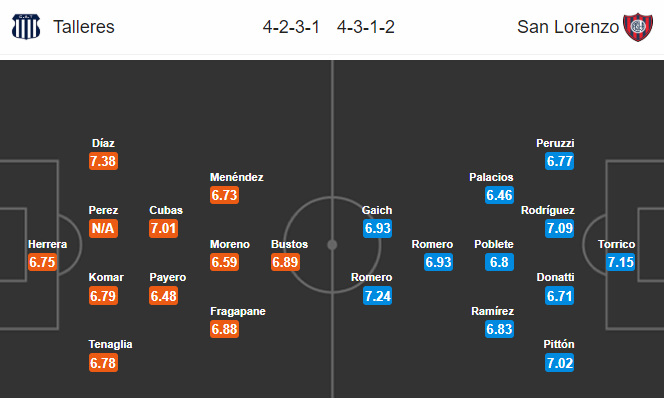This screenshot has width=664, height=398.
Task: Click the 4-2-3-1 formation label
Action: point(291,27)
